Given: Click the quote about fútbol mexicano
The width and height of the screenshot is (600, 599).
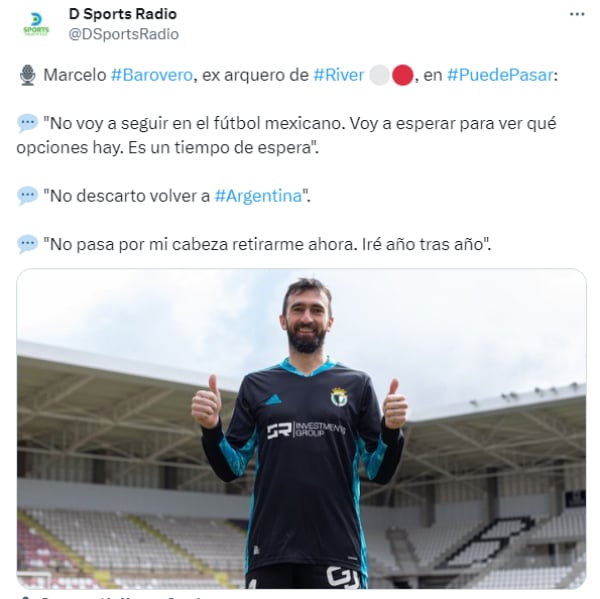Looking at the screenshot, I should pyautogui.click(x=286, y=135).
